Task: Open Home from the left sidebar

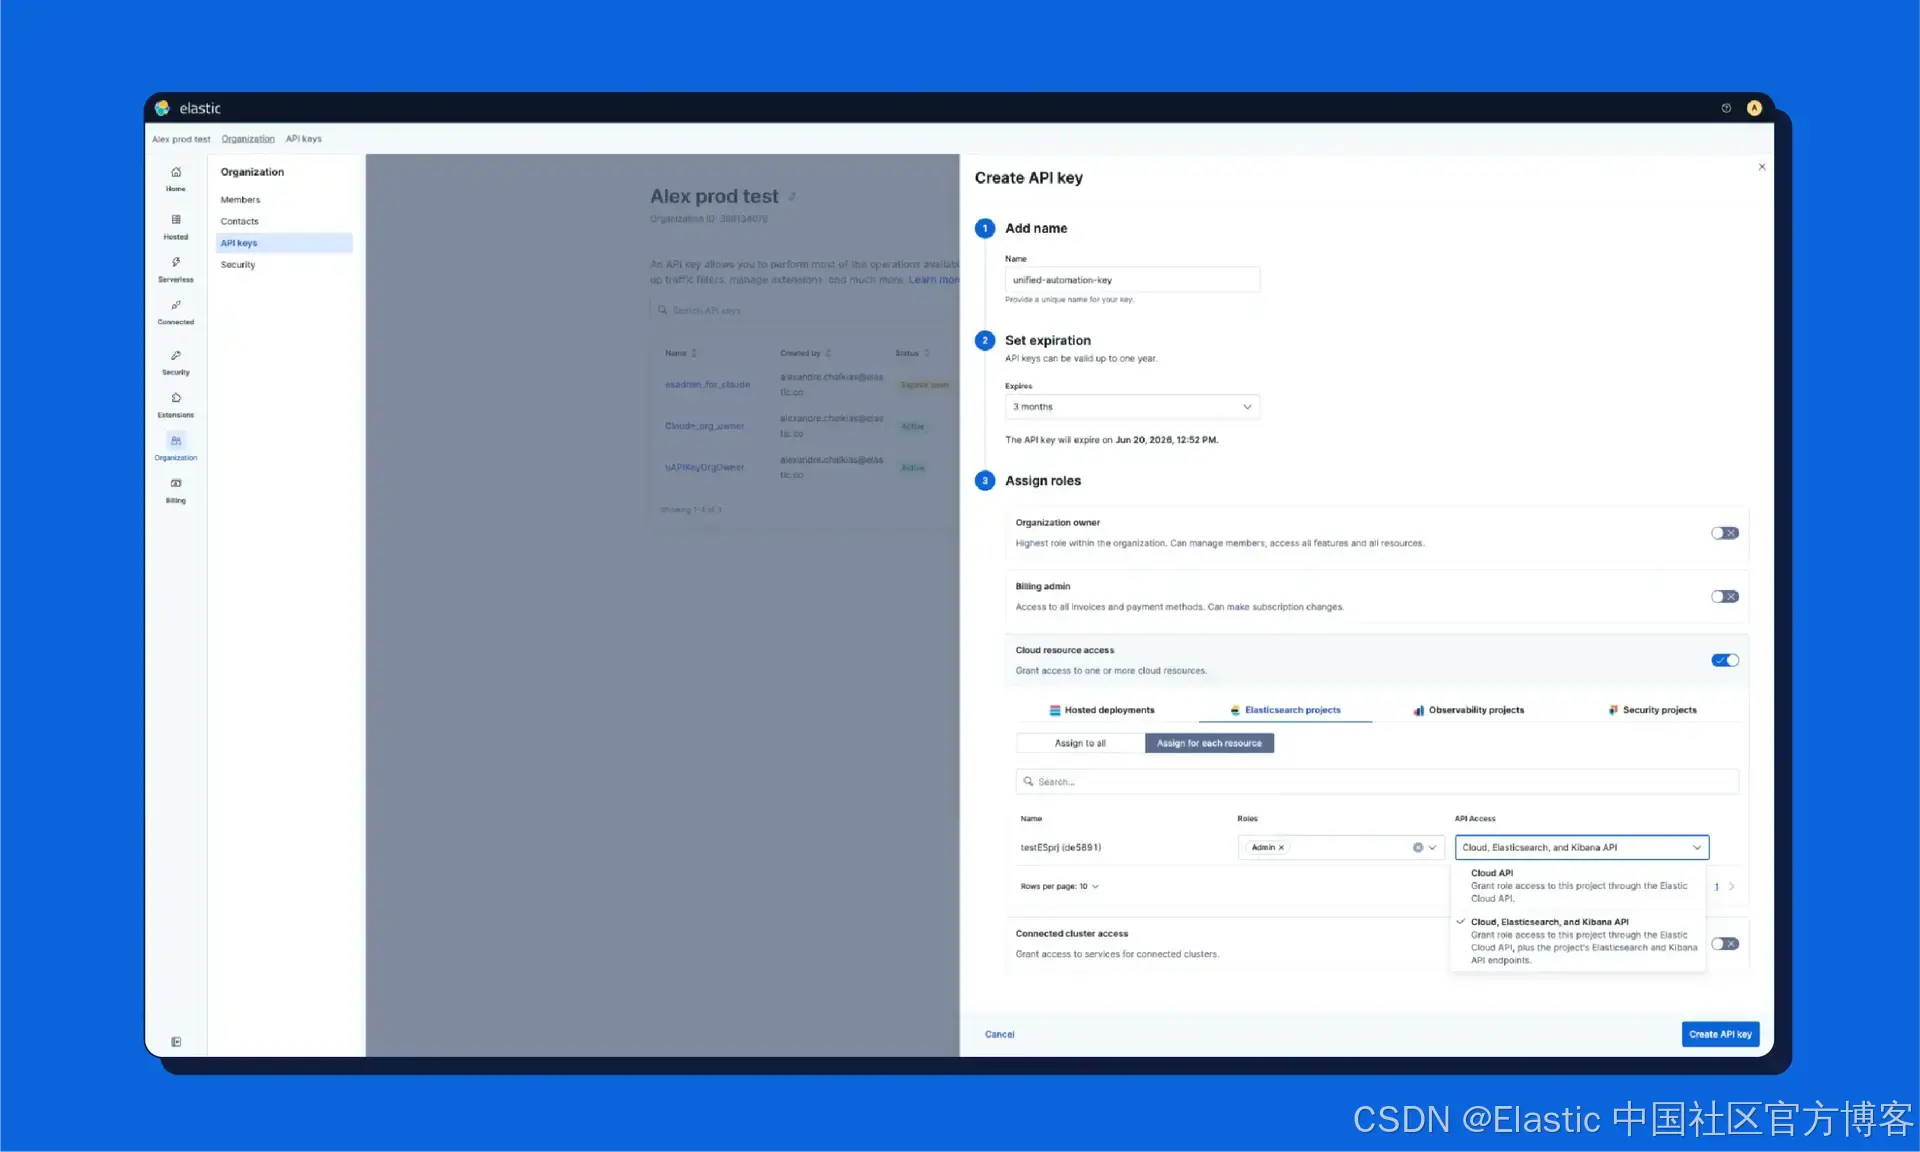Action: click(176, 178)
